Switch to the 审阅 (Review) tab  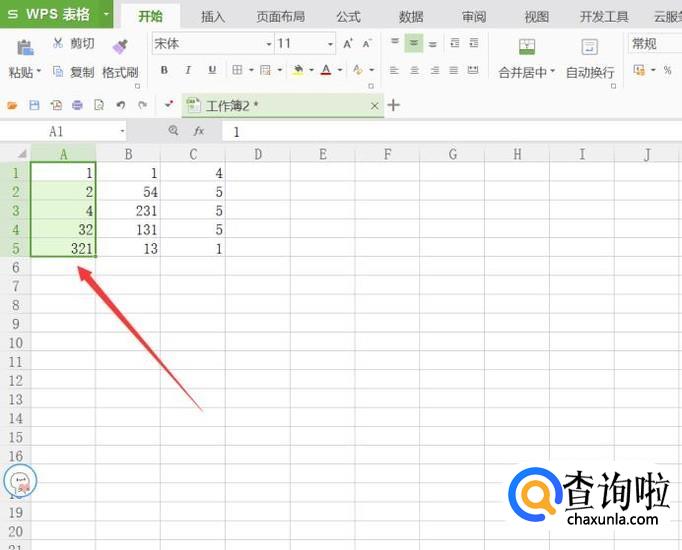[x=474, y=17]
